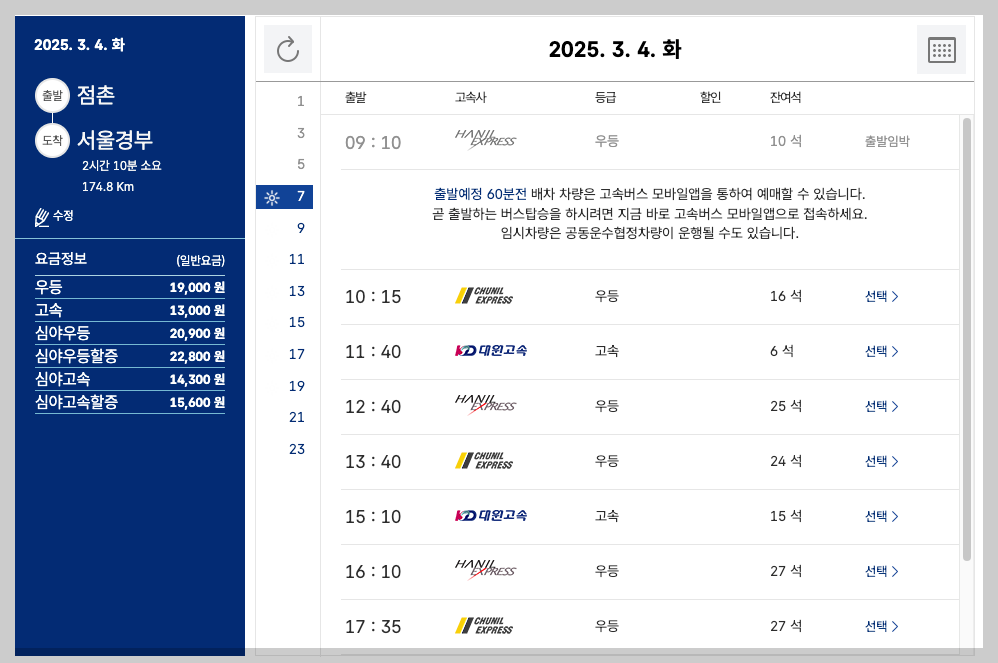998x663 pixels.
Task: Click the pencil icon next to 수정
Action: pyautogui.click(x=40, y=215)
